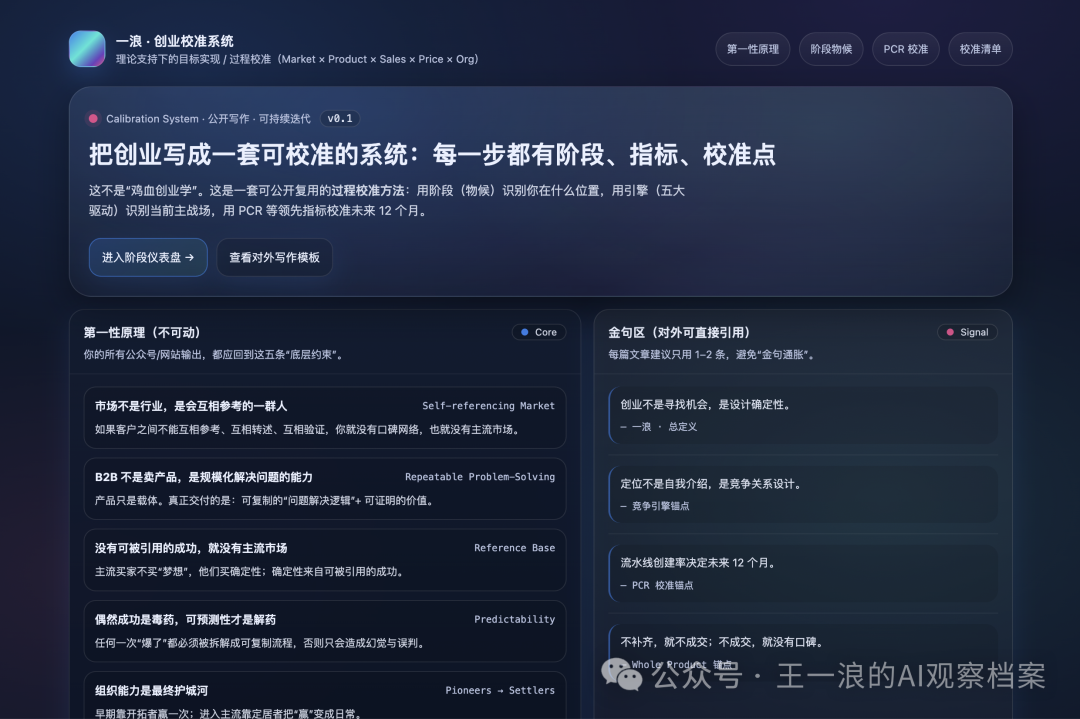1080x719 pixels.
Task: Click the v0.1 version badge
Action: pyautogui.click(x=340, y=118)
